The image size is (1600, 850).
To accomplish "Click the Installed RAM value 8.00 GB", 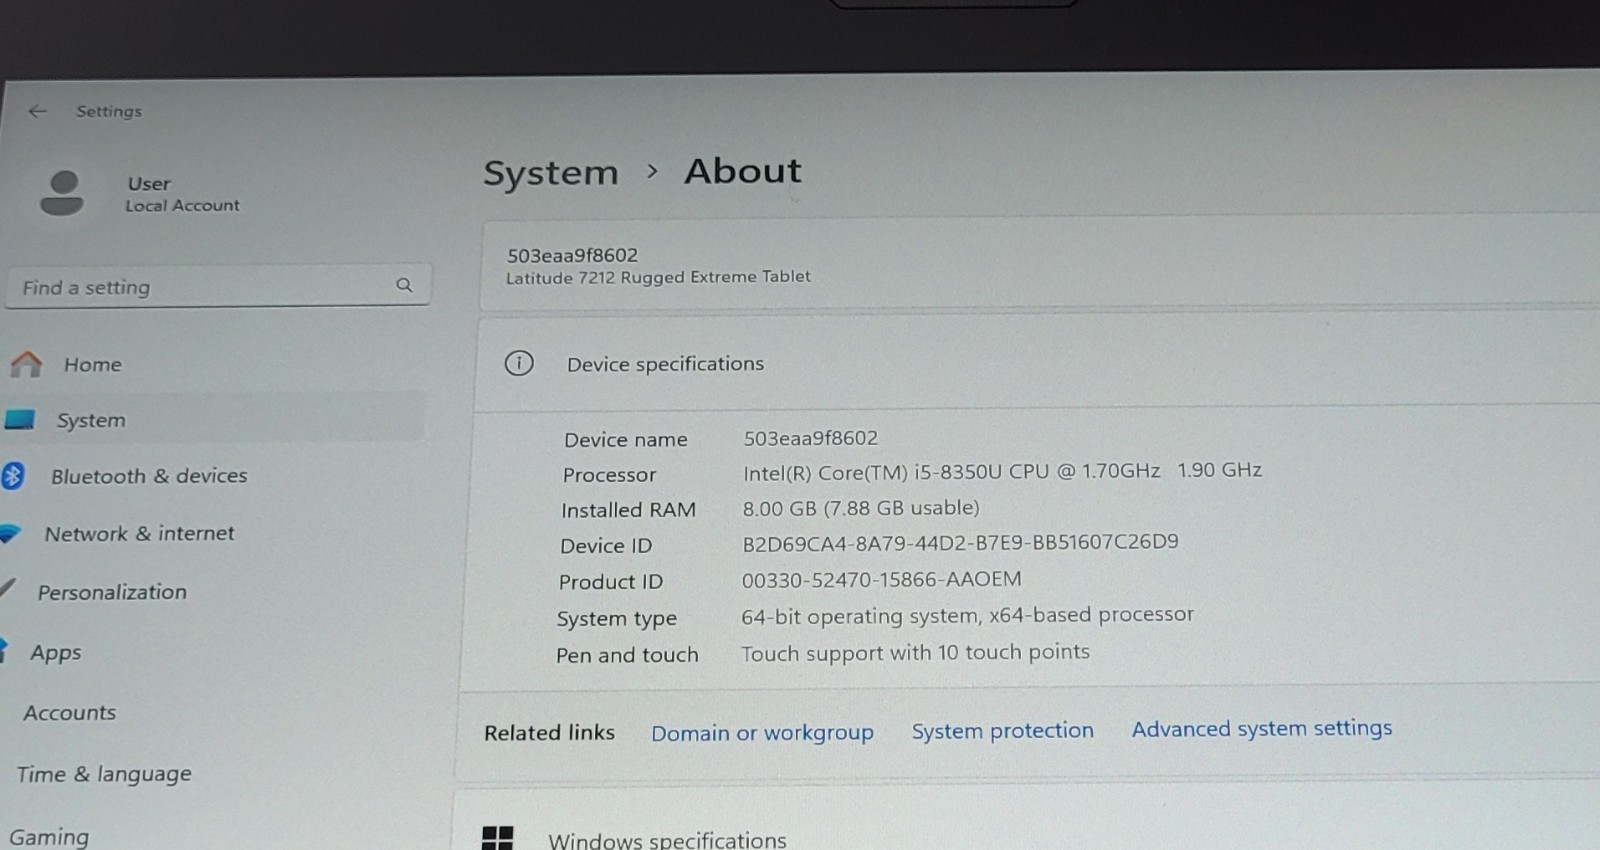I will (860, 508).
